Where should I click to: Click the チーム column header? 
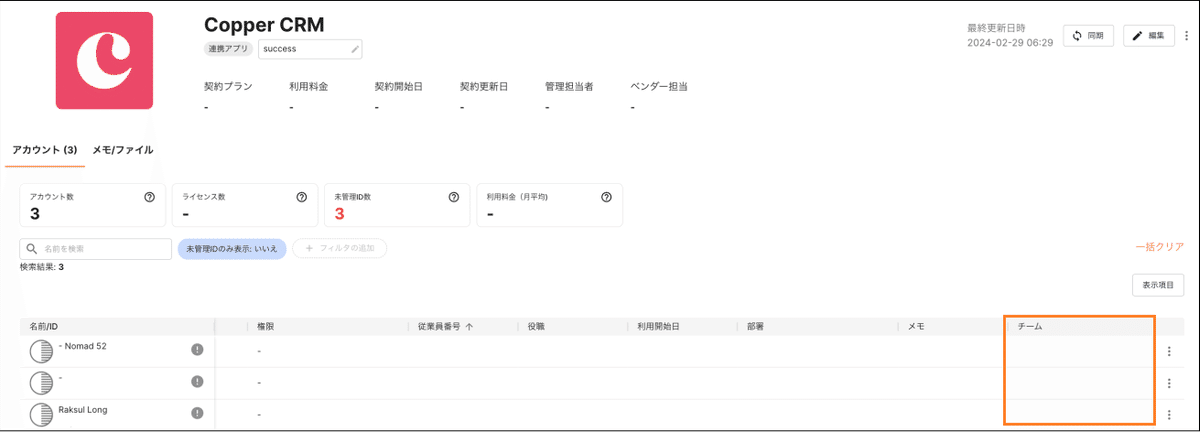[1029, 326]
